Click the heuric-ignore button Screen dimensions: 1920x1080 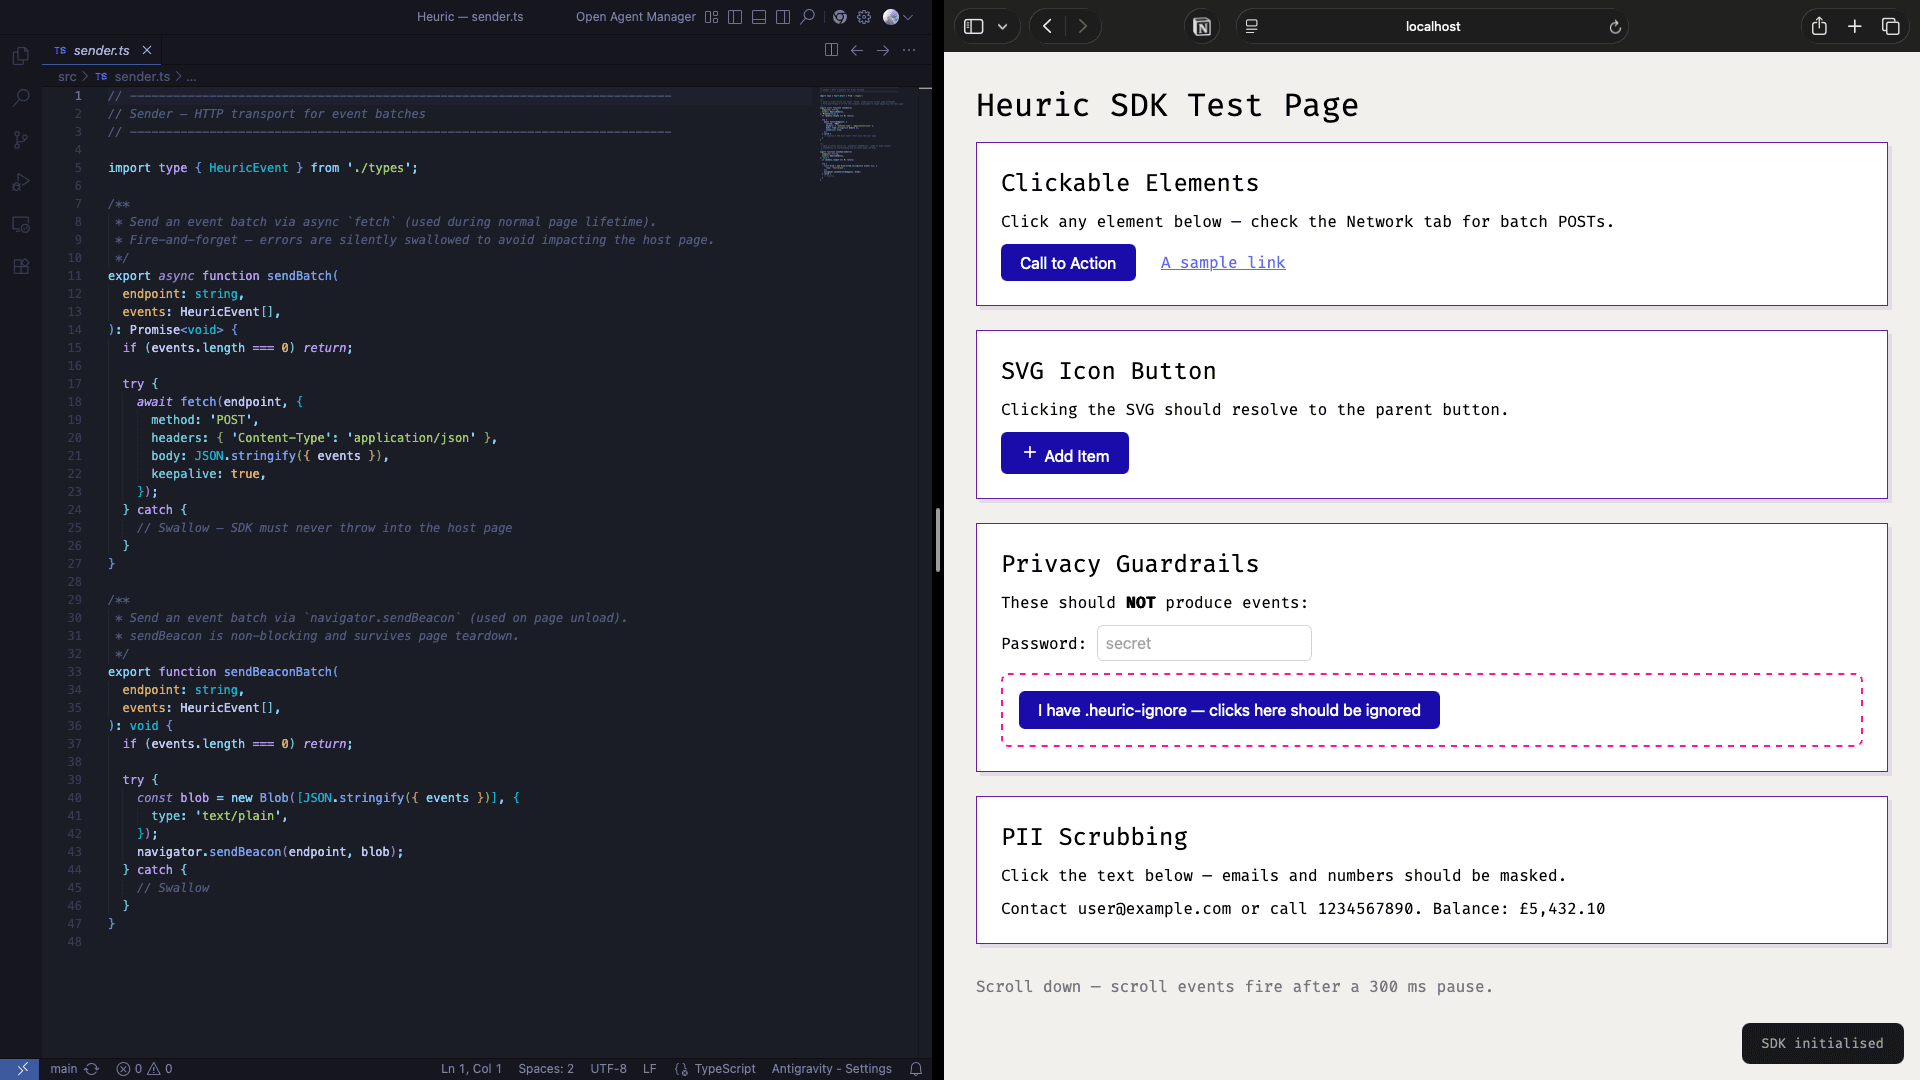pos(1229,710)
